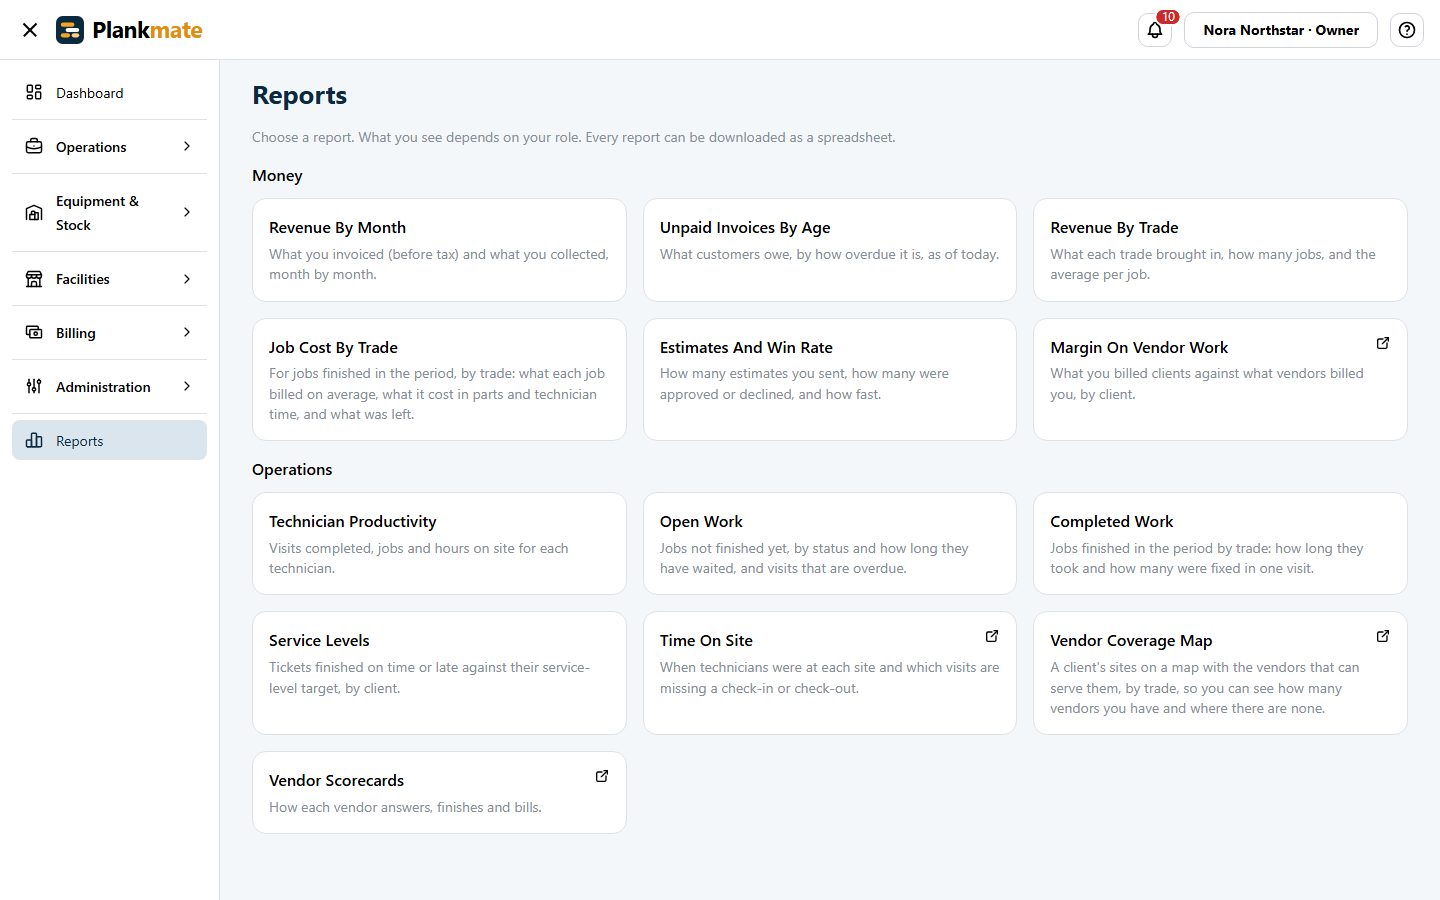Select Equipment & Stock in the sidebar
Image resolution: width=1440 pixels, height=900 pixels.
[109, 212]
